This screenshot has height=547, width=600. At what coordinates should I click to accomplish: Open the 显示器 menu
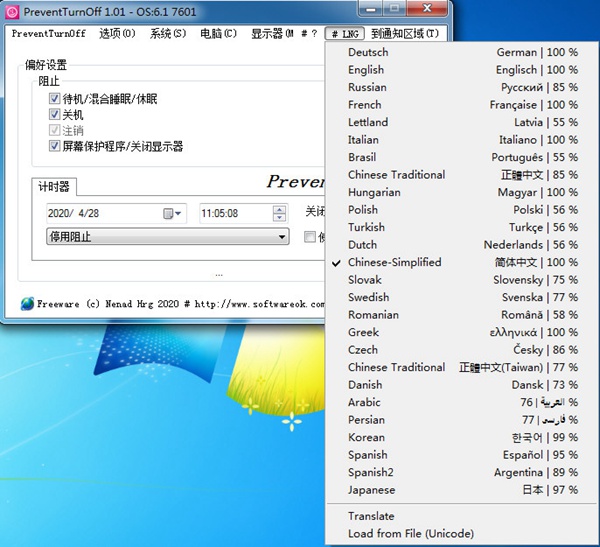click(272, 34)
